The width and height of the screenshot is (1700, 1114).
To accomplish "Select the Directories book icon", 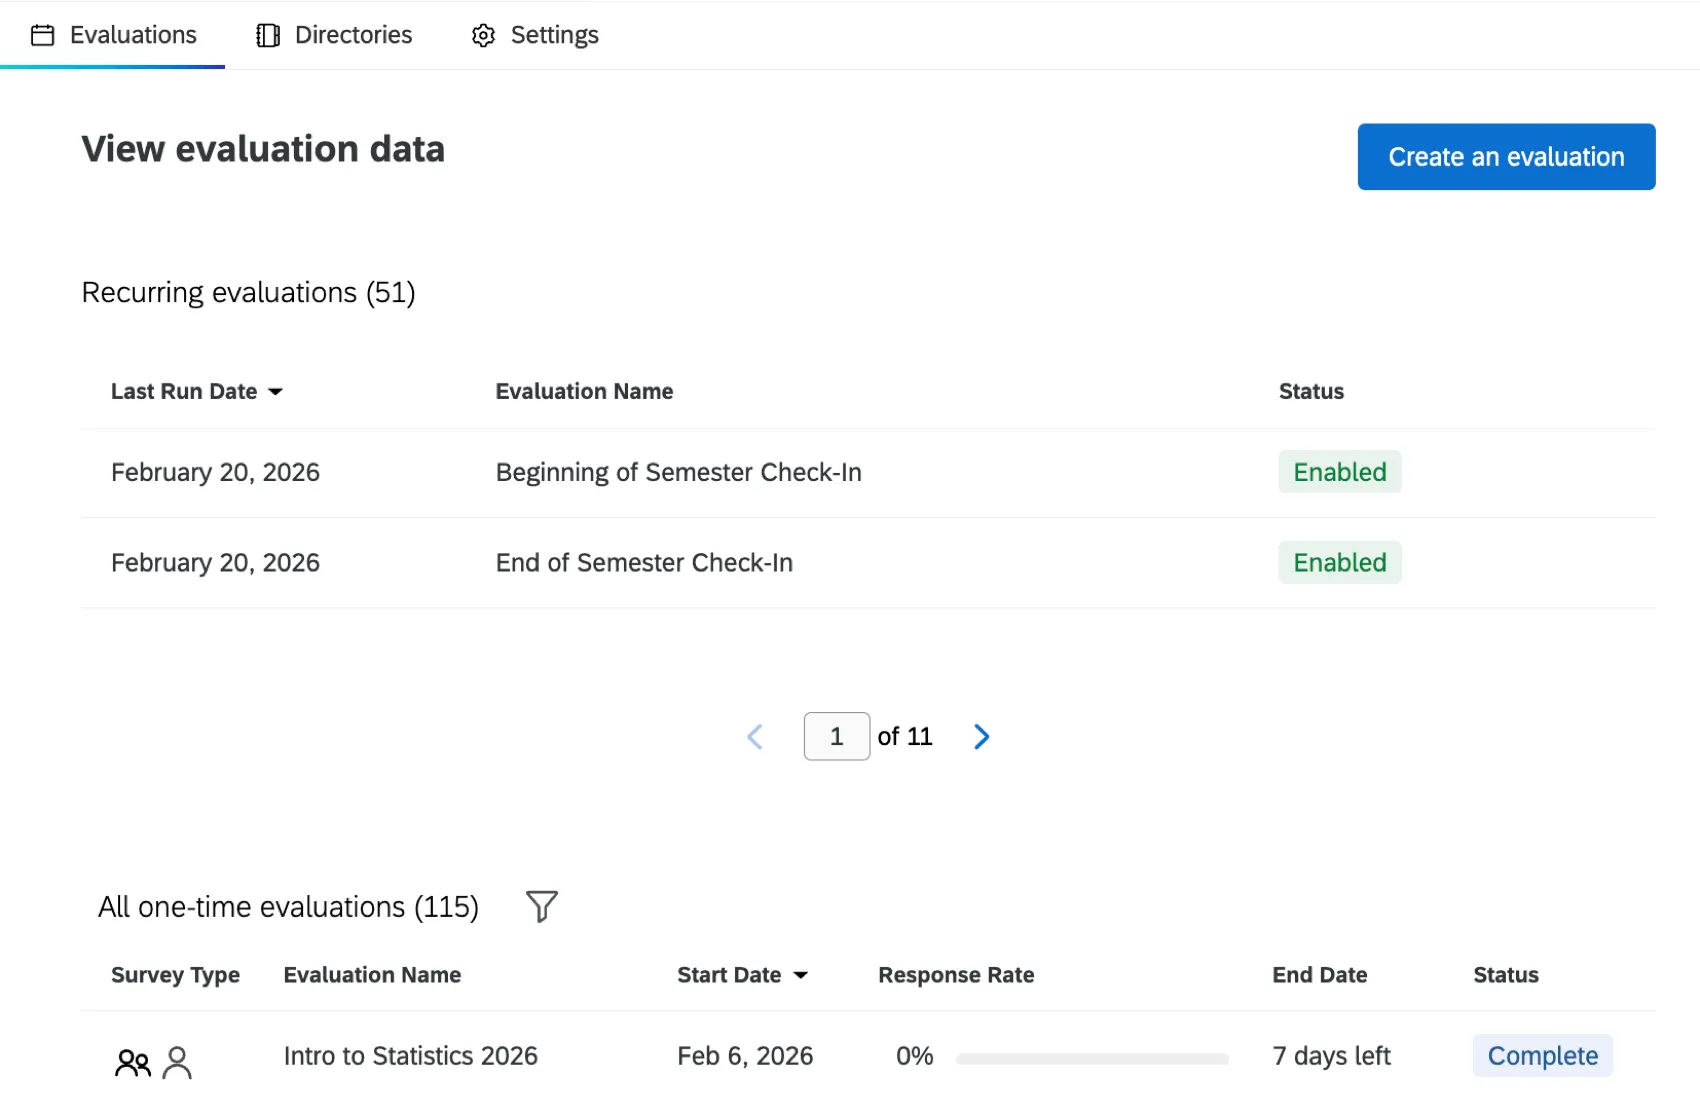I will click(266, 34).
